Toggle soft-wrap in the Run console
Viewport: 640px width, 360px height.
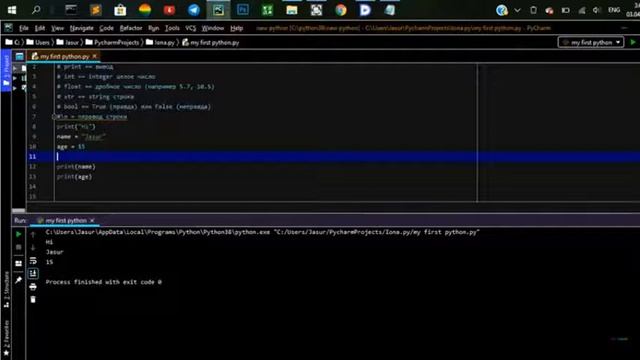(x=33, y=261)
